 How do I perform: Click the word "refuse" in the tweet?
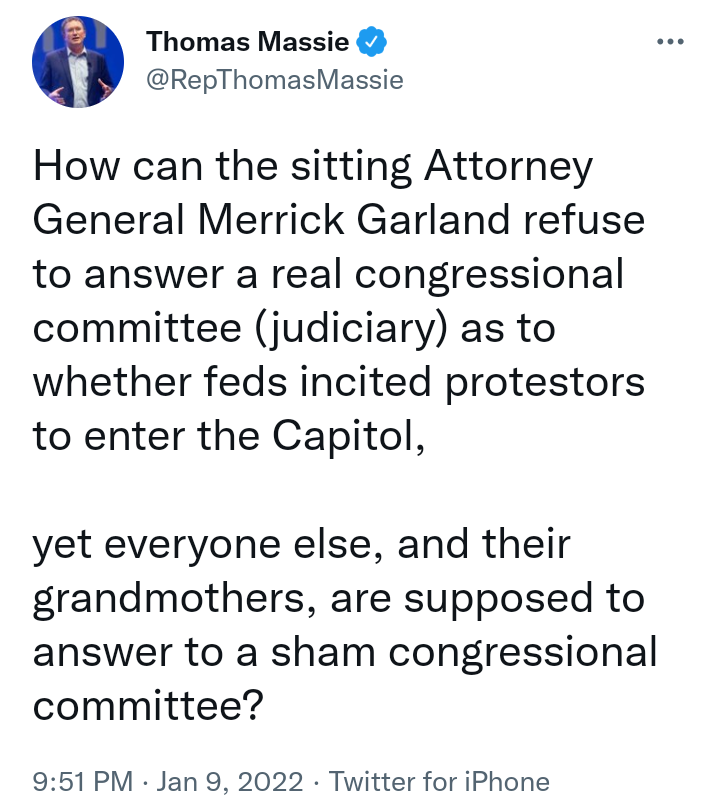click(x=584, y=219)
